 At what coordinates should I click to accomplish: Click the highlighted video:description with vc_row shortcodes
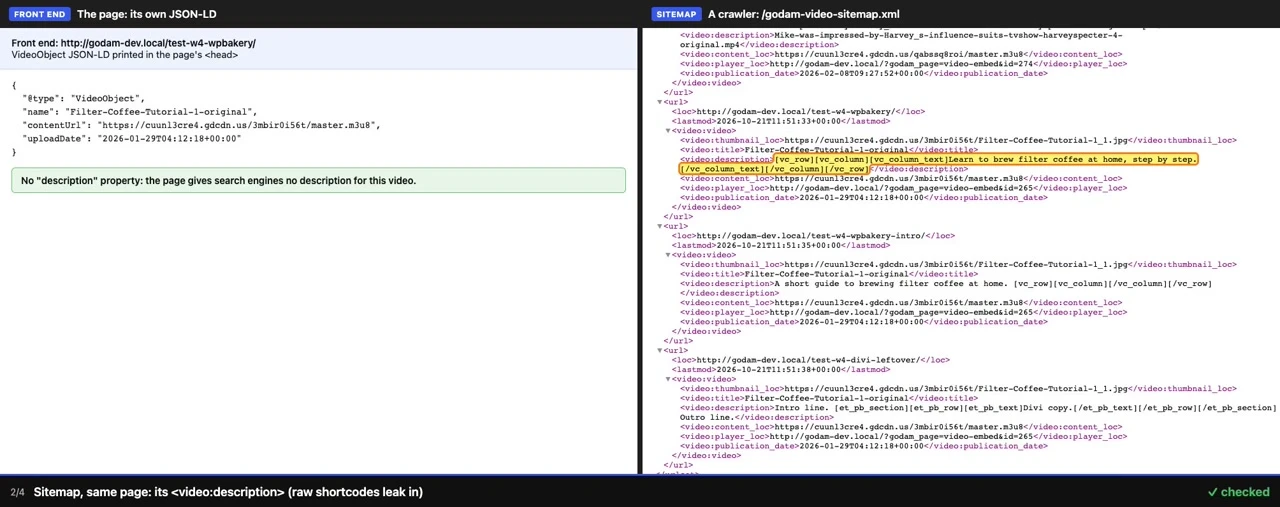[x=938, y=164]
